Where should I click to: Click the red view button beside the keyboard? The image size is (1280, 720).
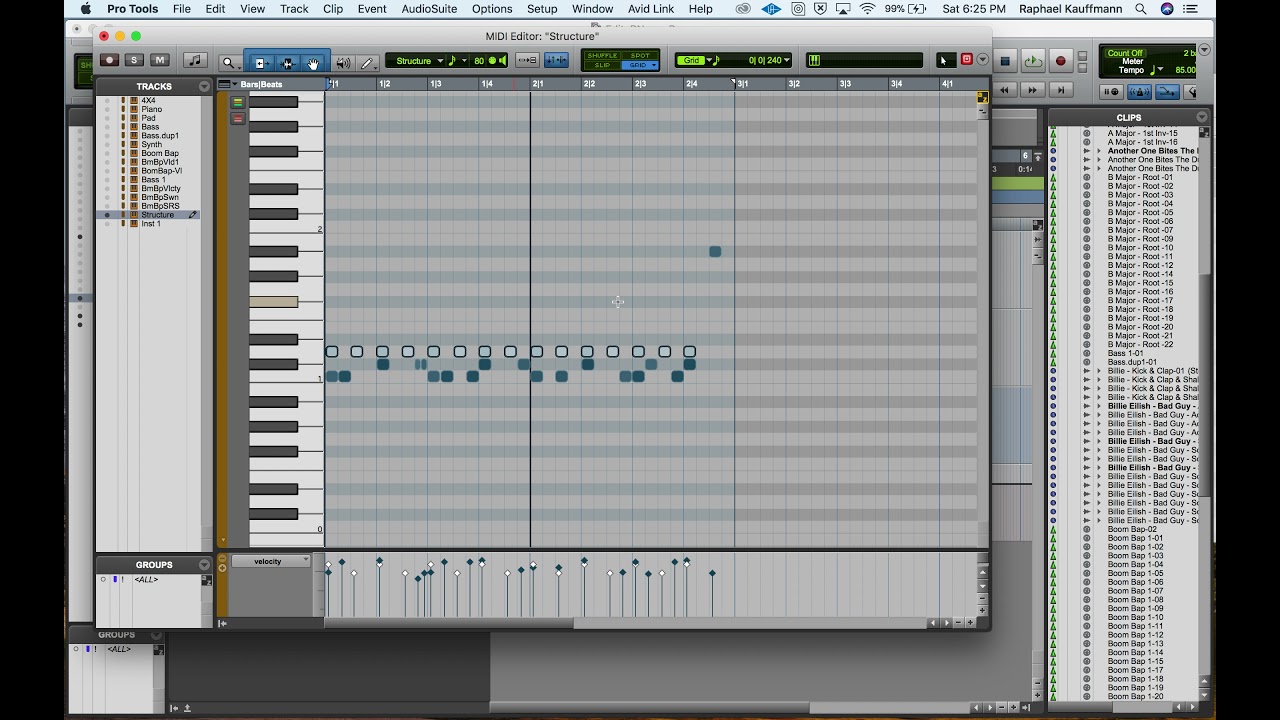(x=237, y=119)
